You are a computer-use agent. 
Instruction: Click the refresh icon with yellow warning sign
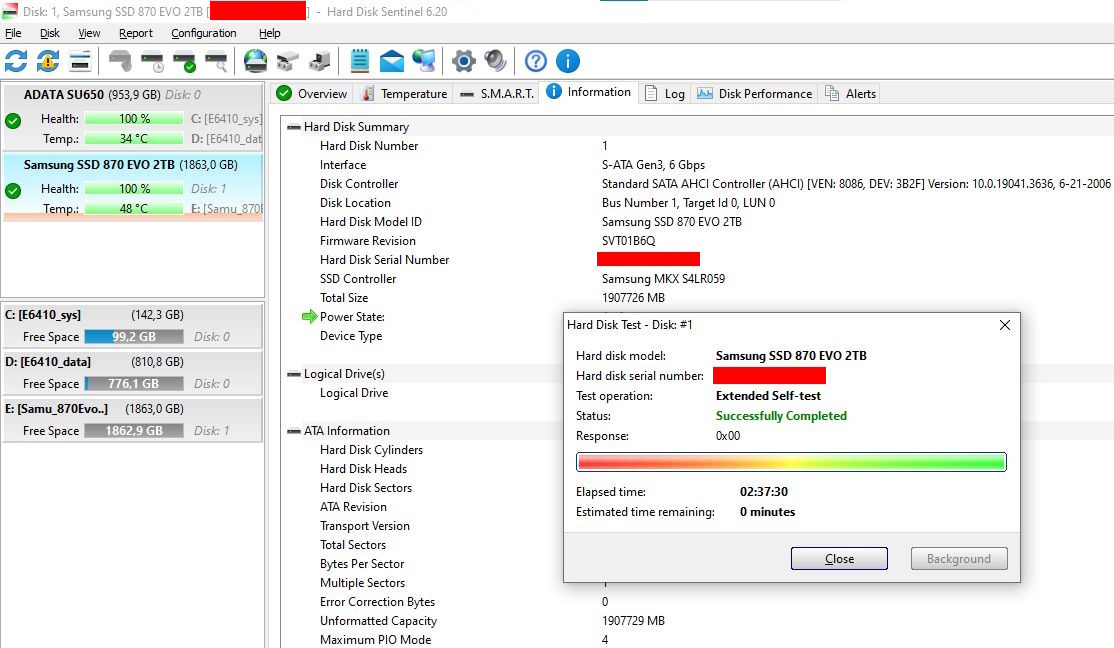pos(48,61)
